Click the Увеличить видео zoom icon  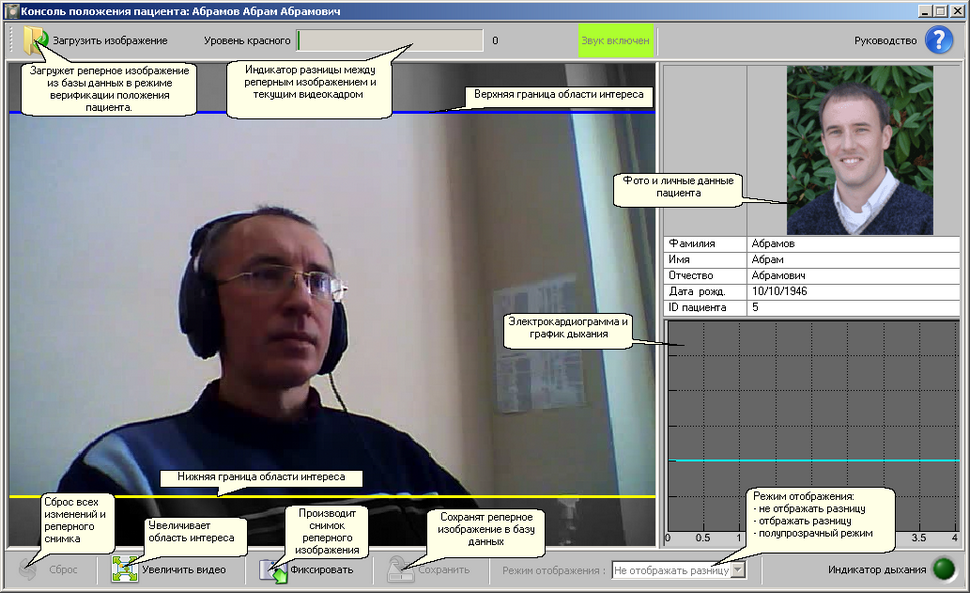pyautogui.click(x=124, y=570)
